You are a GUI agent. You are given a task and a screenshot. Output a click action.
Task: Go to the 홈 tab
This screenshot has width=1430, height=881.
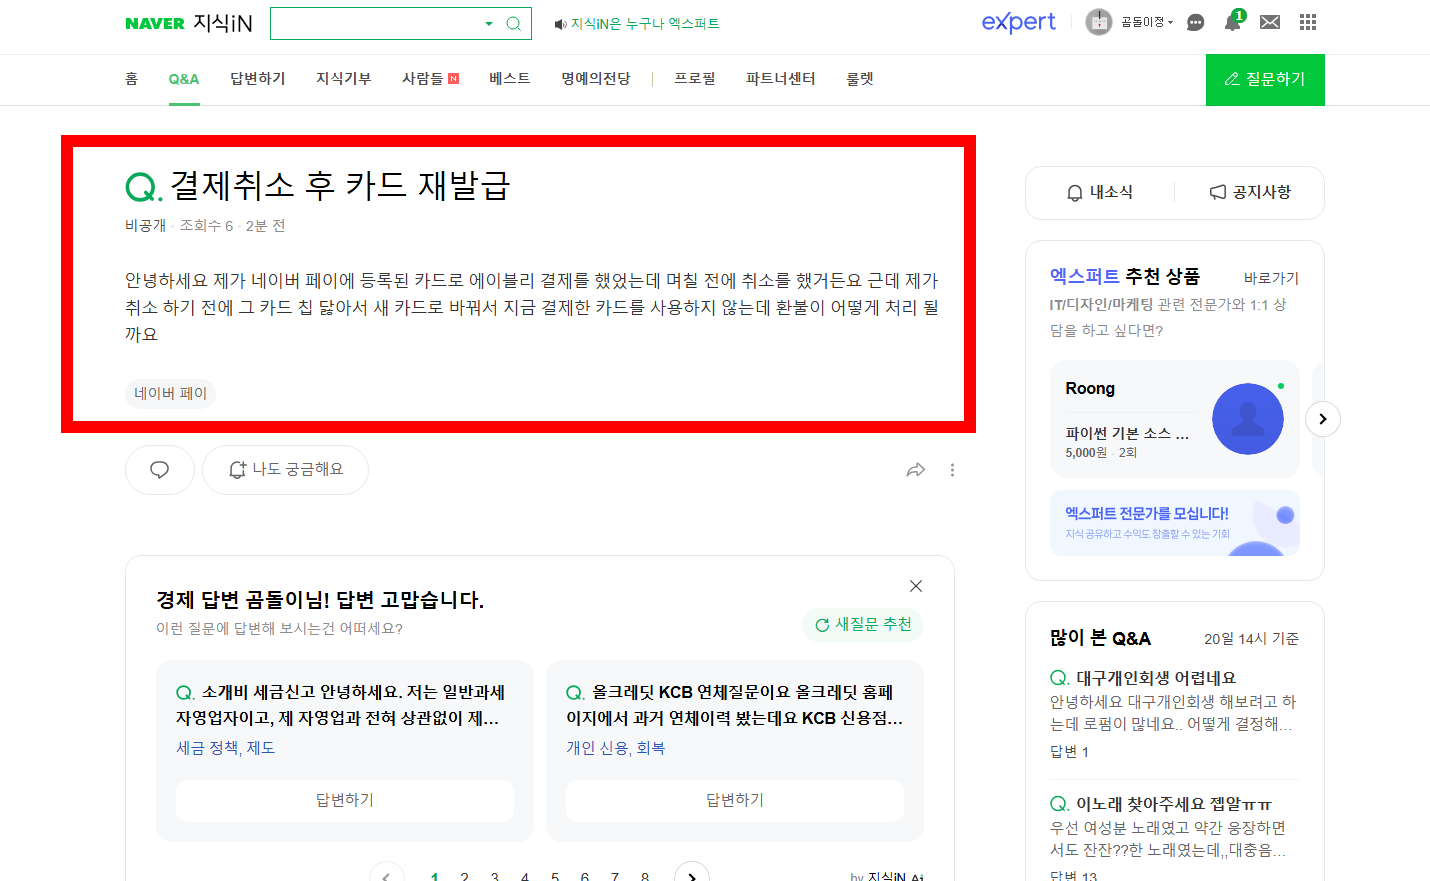[x=131, y=79]
